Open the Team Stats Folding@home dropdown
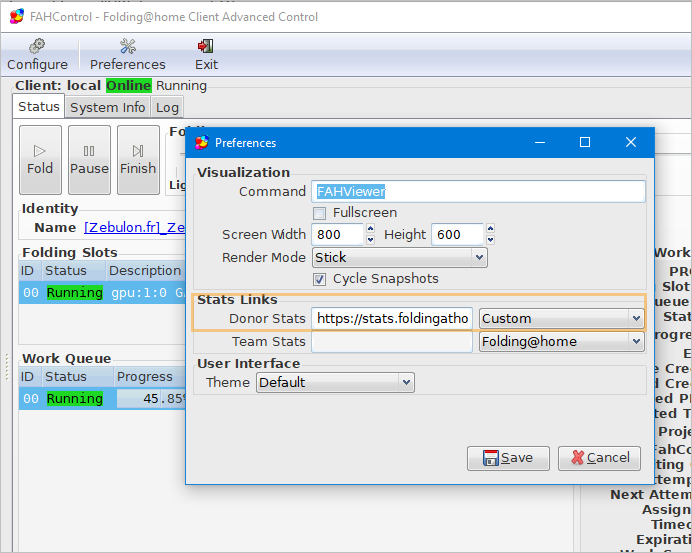This screenshot has height=553, width=692. click(x=561, y=341)
